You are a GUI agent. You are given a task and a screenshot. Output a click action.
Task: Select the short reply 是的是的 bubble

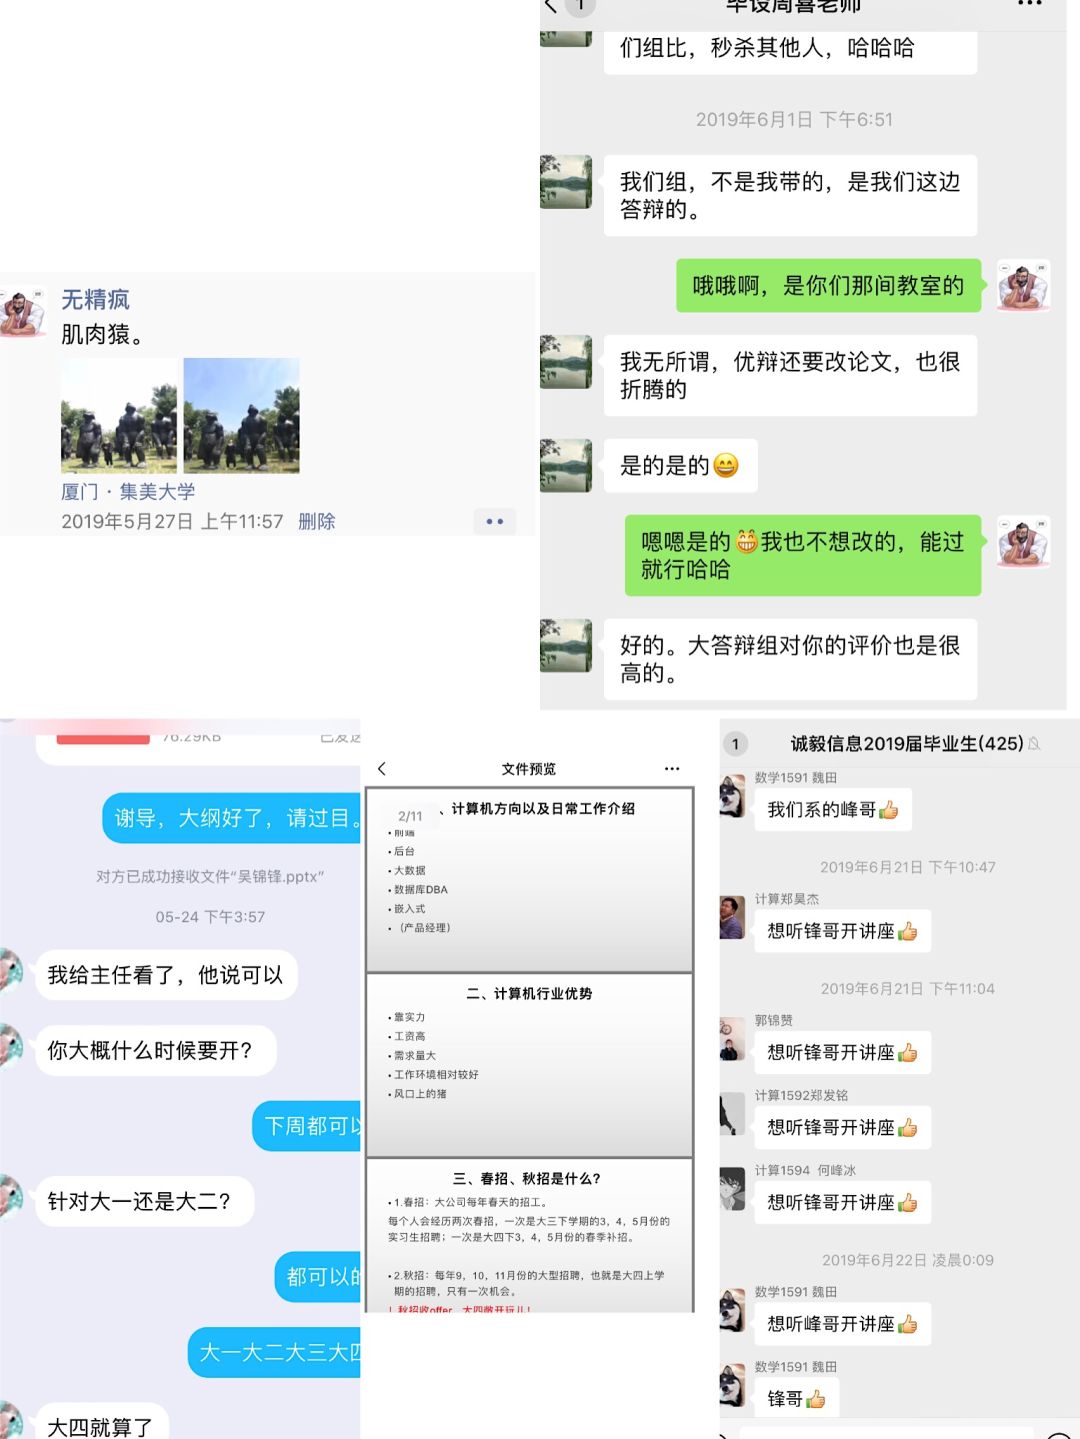(x=680, y=465)
